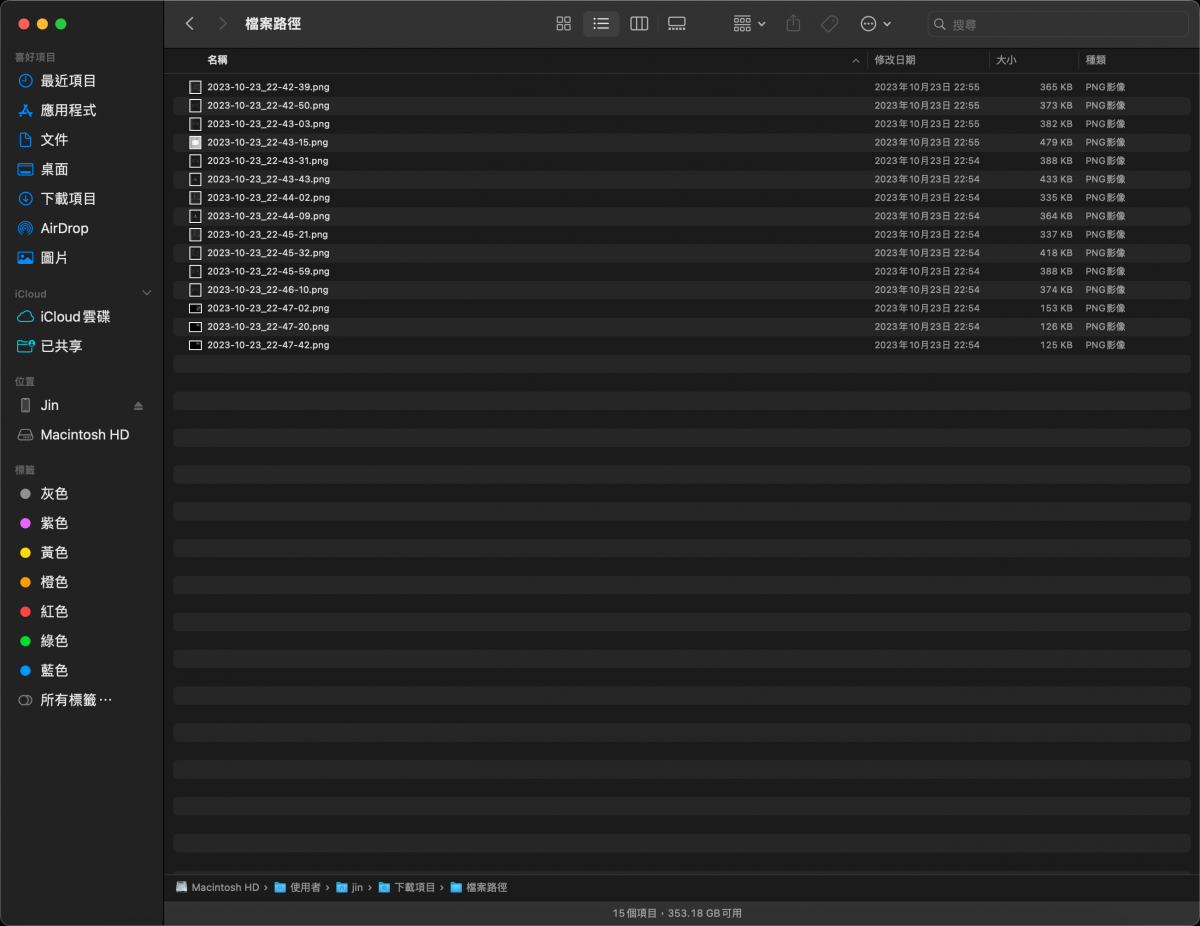Sort by the 名稱 column header
This screenshot has height=926, width=1200.
point(217,60)
